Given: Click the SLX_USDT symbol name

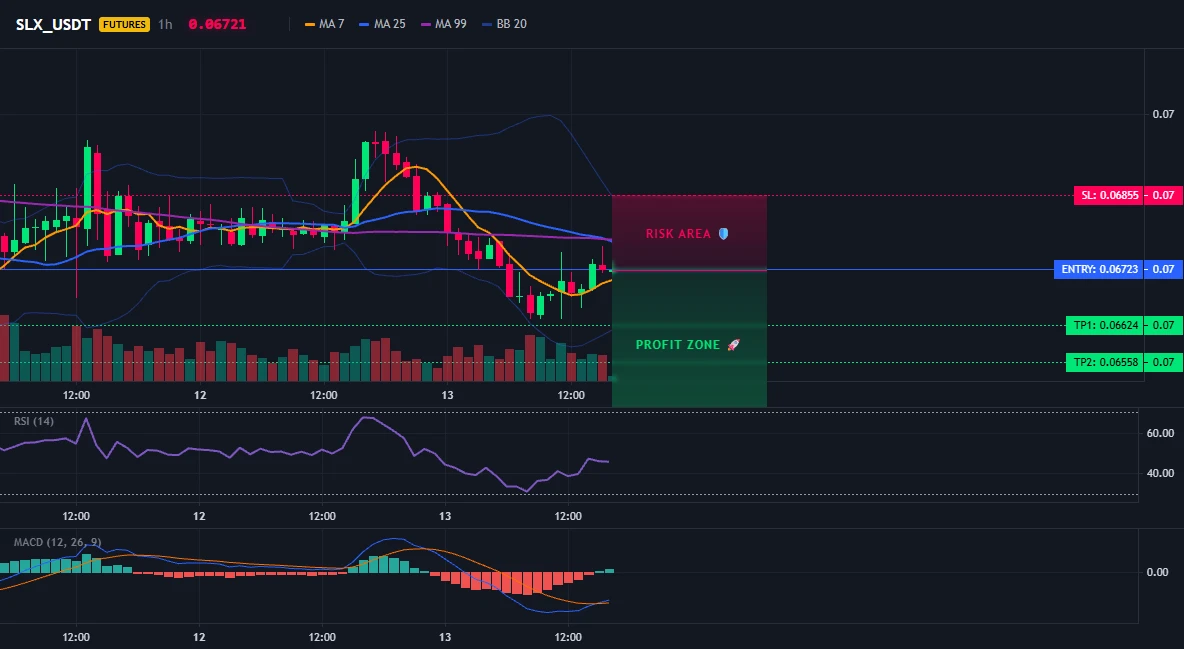Looking at the screenshot, I should 53,24.
